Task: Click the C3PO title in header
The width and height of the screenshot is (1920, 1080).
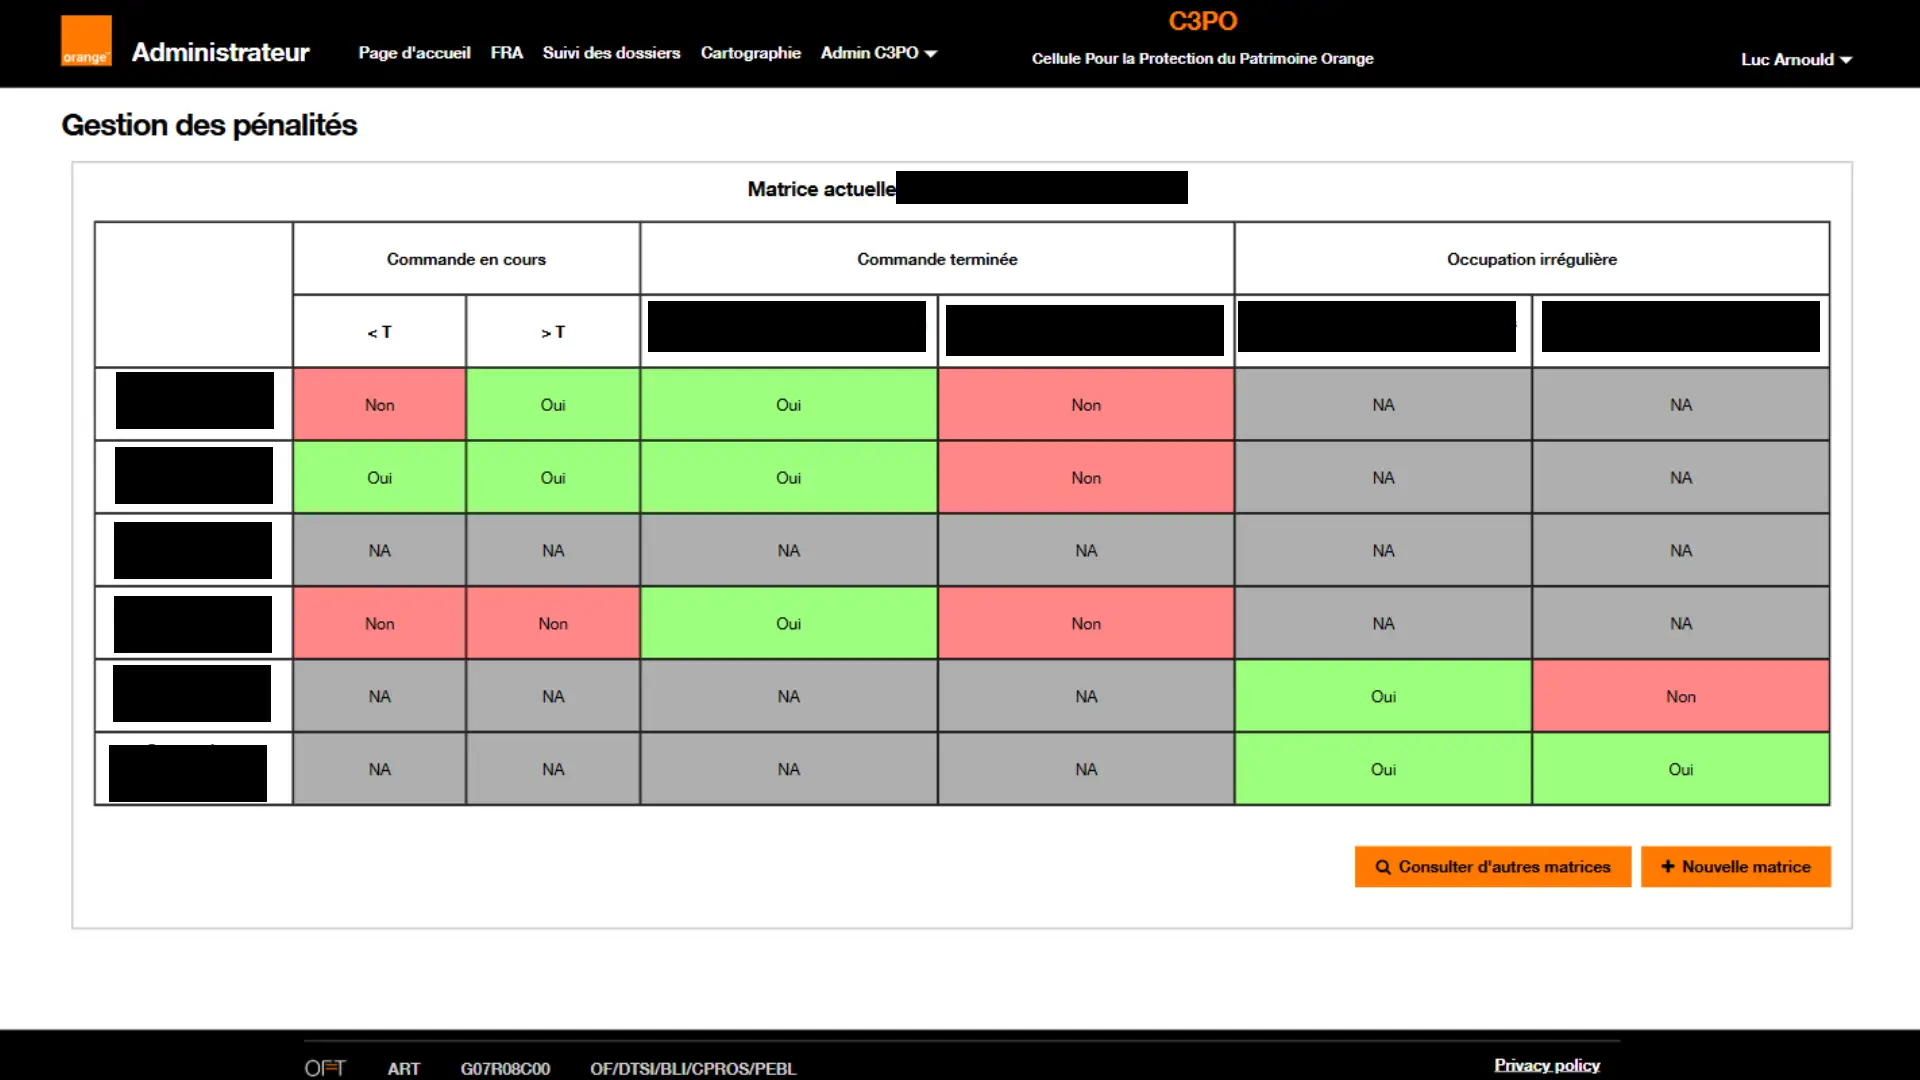Action: (x=1202, y=21)
